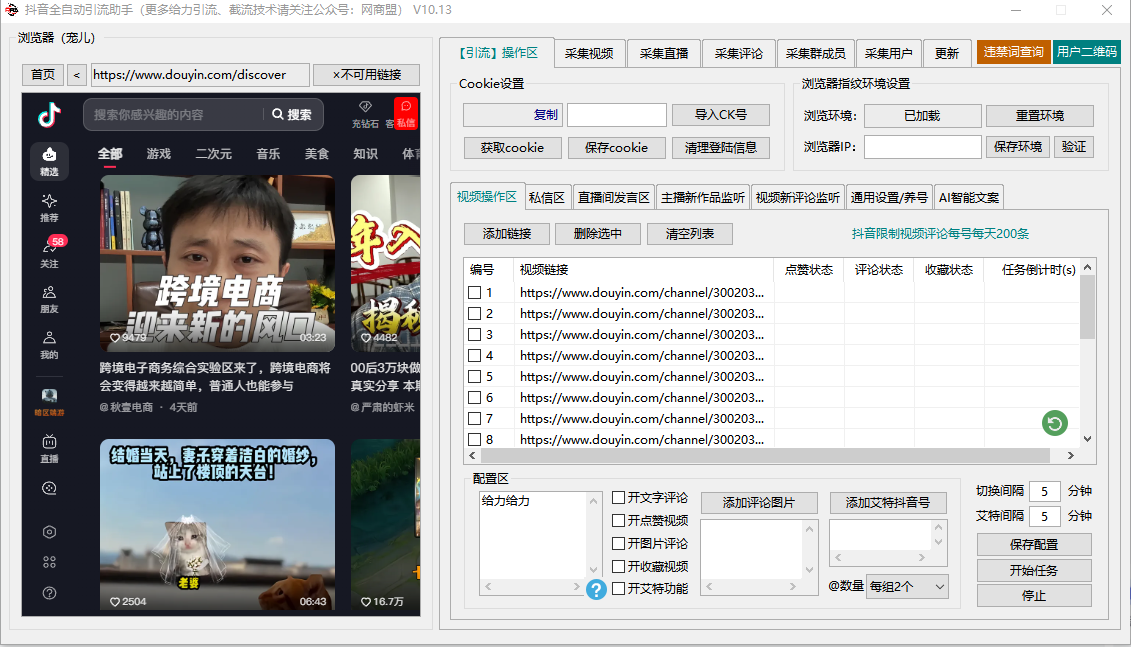Open the 我的 profile sidebar icon

[x=49, y=345]
